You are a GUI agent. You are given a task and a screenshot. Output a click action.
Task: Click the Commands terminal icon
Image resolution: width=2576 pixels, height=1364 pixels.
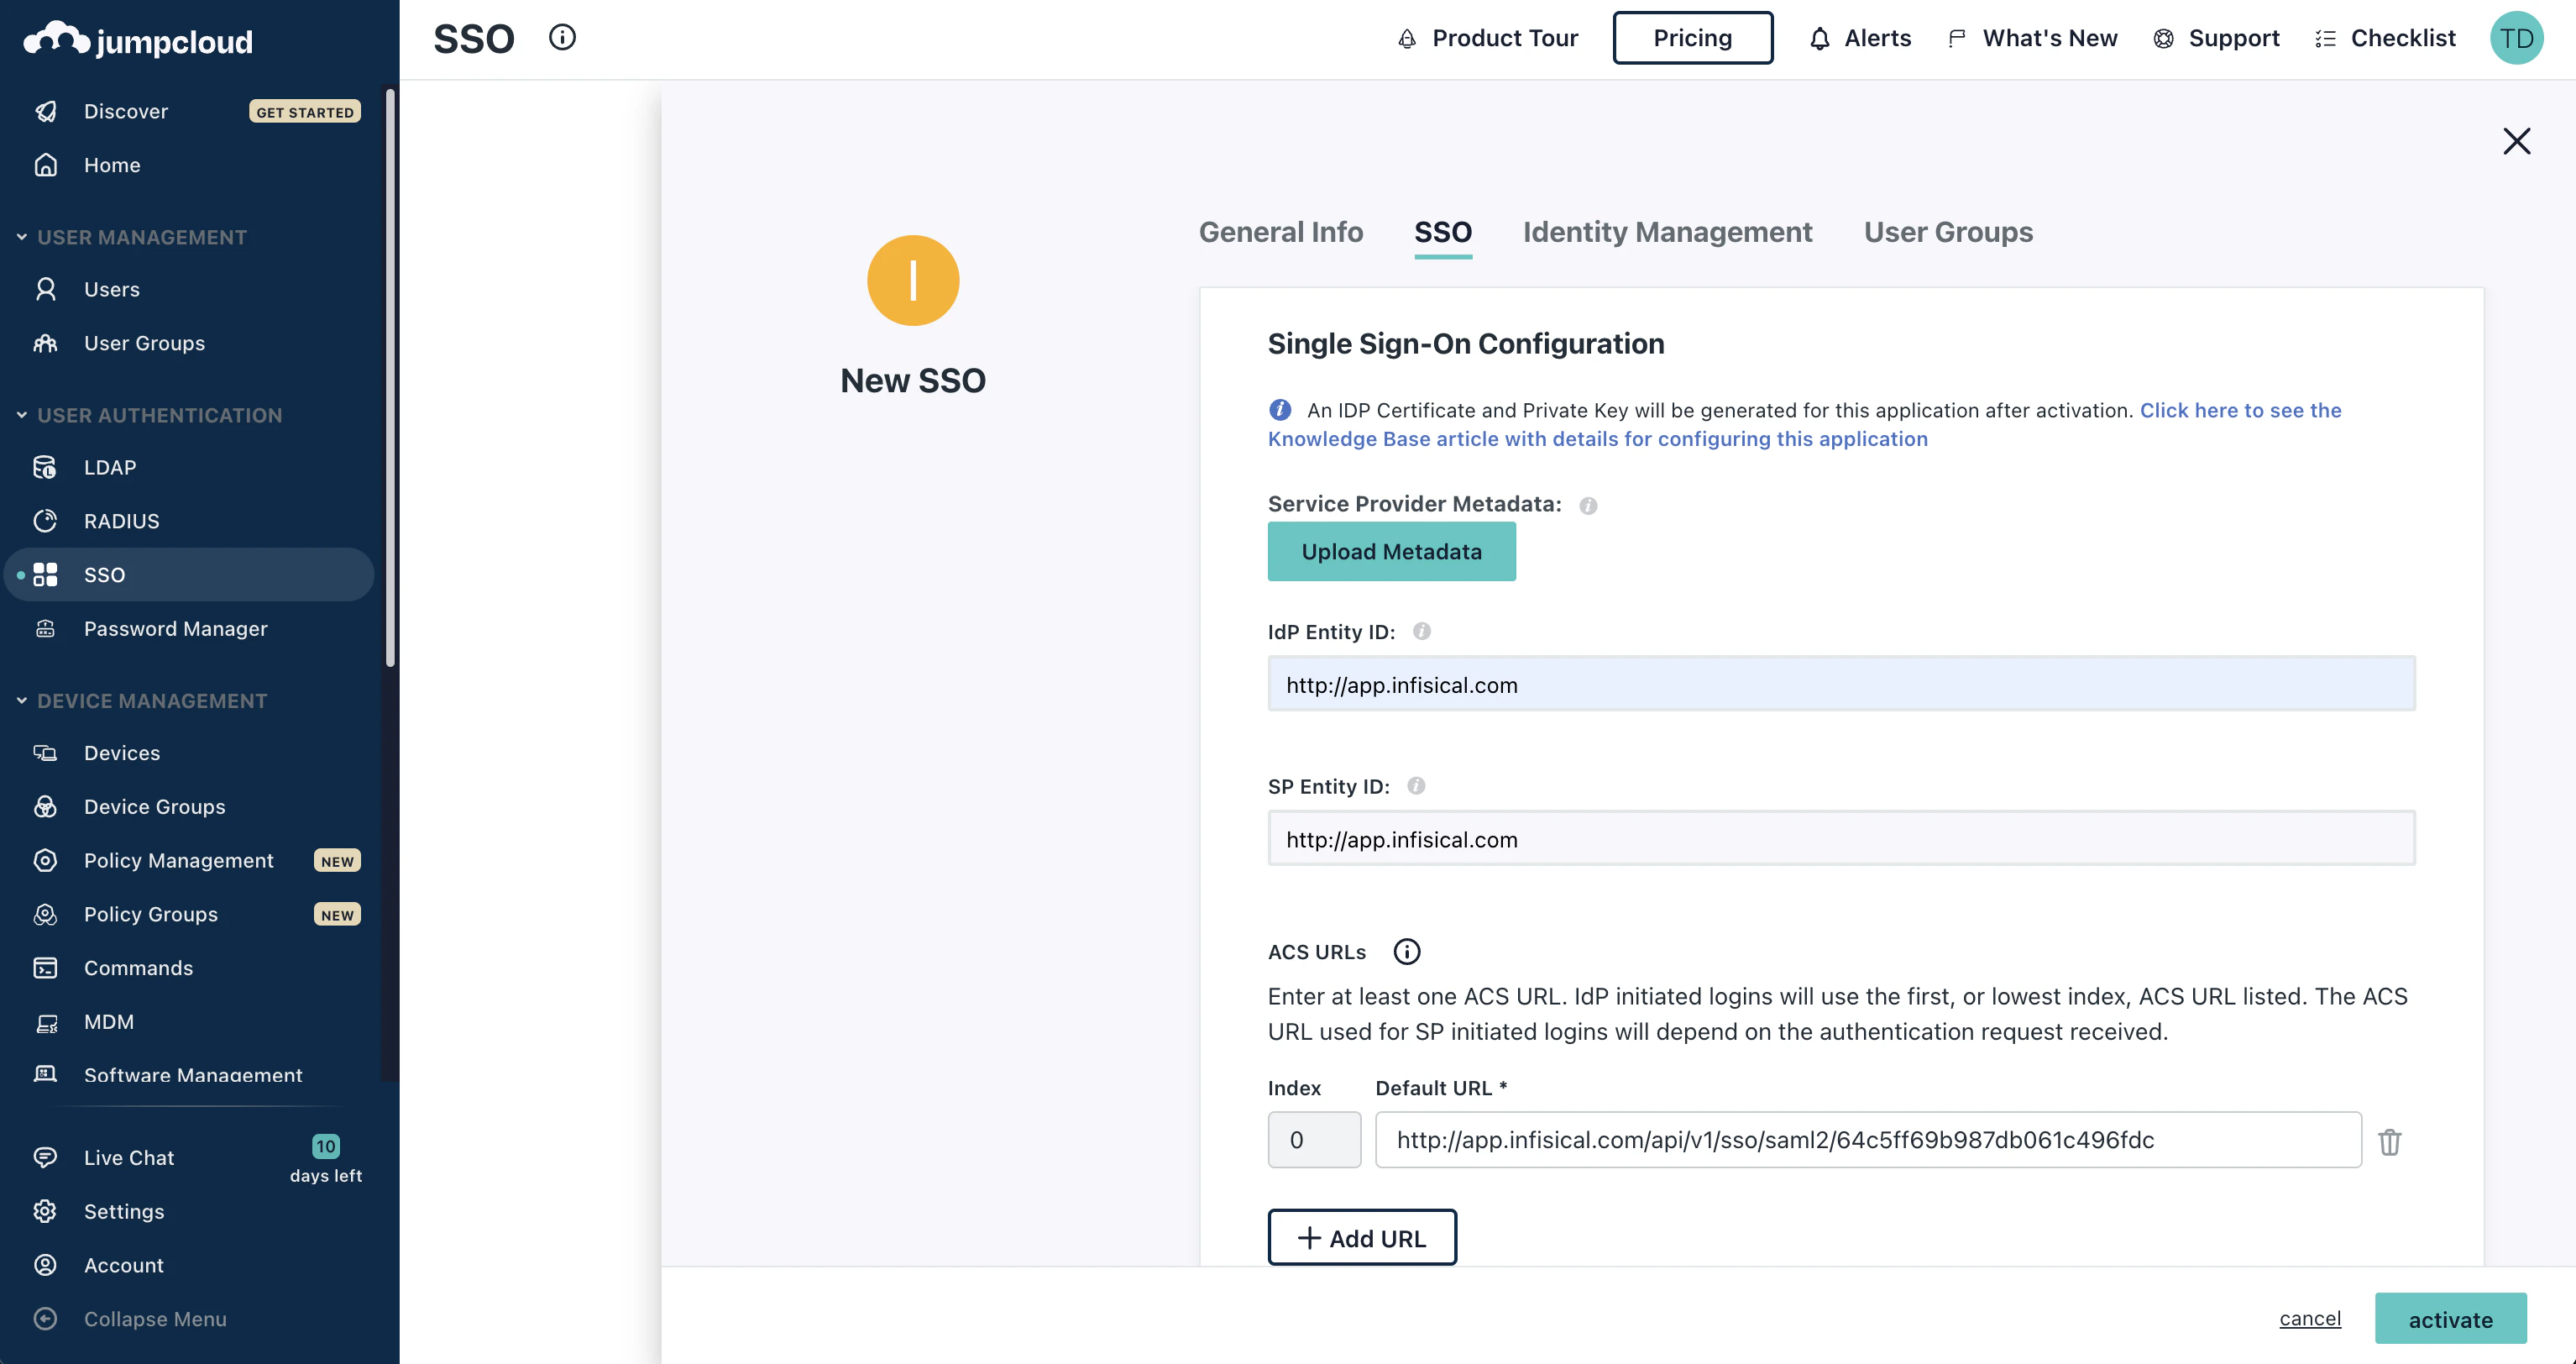(x=46, y=968)
